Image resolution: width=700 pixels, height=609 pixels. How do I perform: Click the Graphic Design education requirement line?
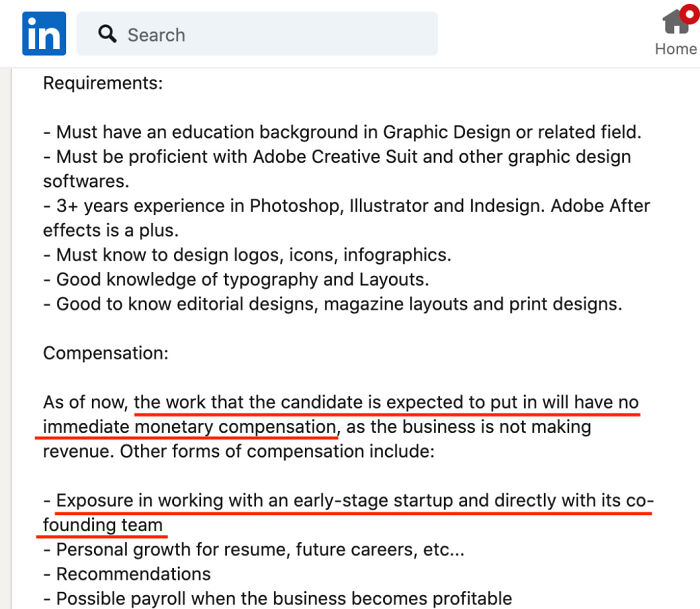(x=342, y=132)
